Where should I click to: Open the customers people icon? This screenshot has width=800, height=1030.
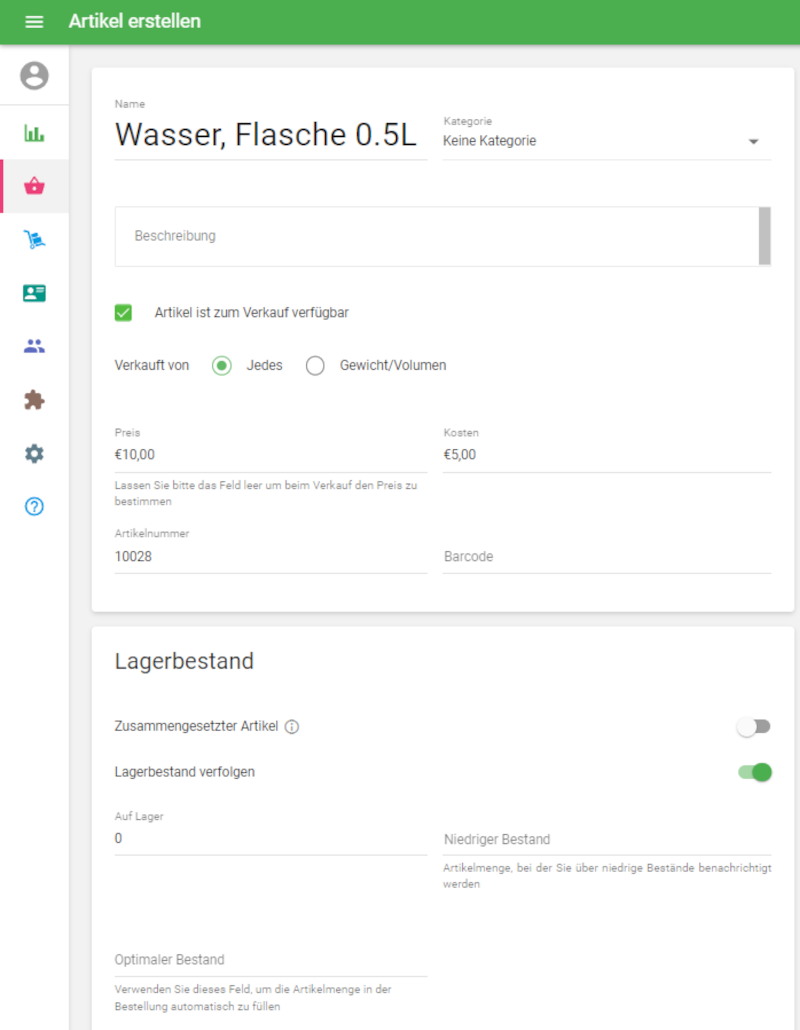34,346
